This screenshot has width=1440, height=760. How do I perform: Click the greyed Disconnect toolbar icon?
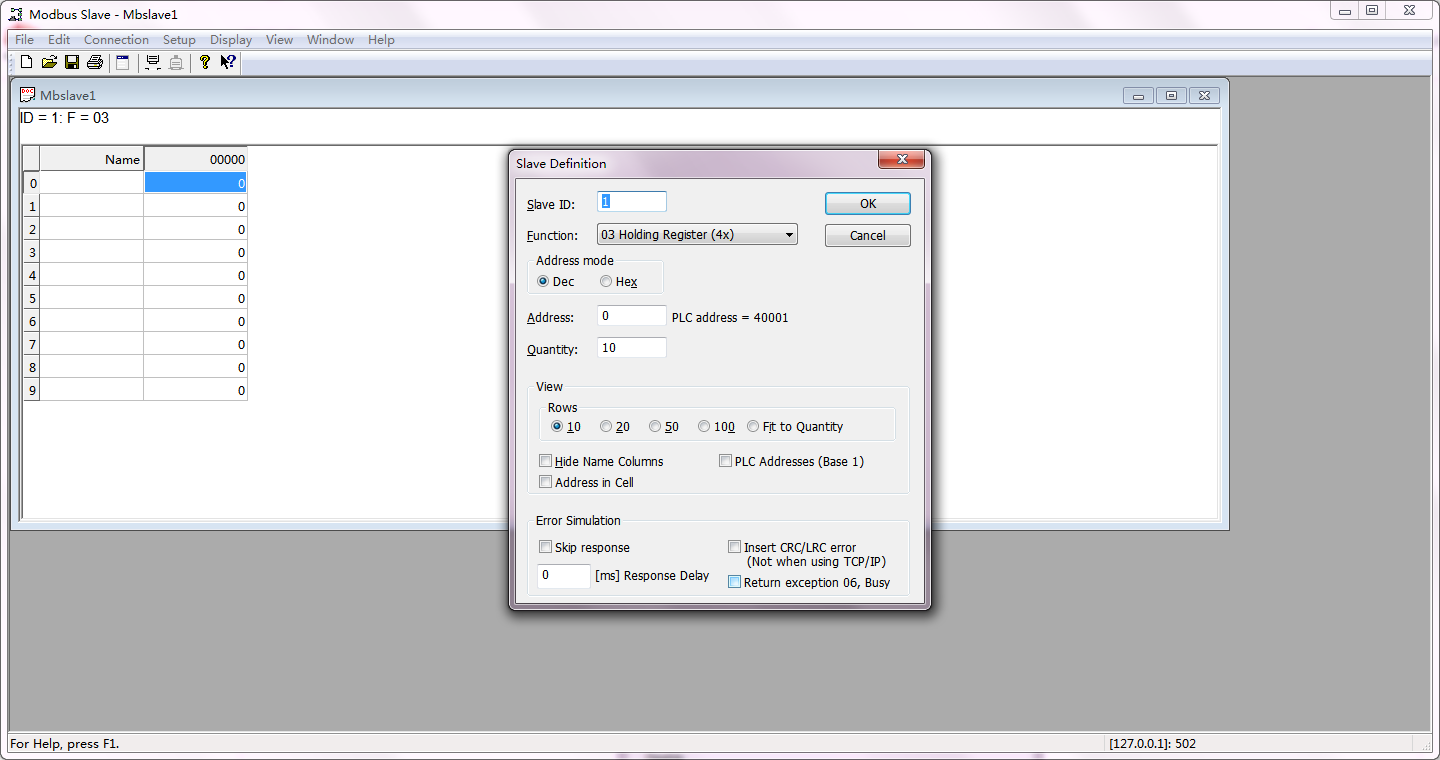[x=176, y=62]
